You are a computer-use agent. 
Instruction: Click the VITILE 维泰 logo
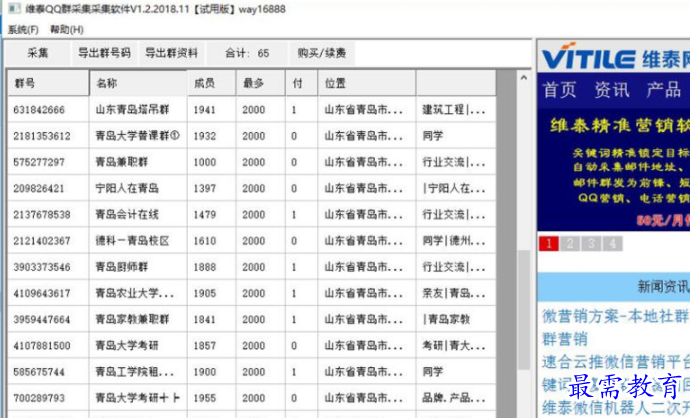point(615,57)
